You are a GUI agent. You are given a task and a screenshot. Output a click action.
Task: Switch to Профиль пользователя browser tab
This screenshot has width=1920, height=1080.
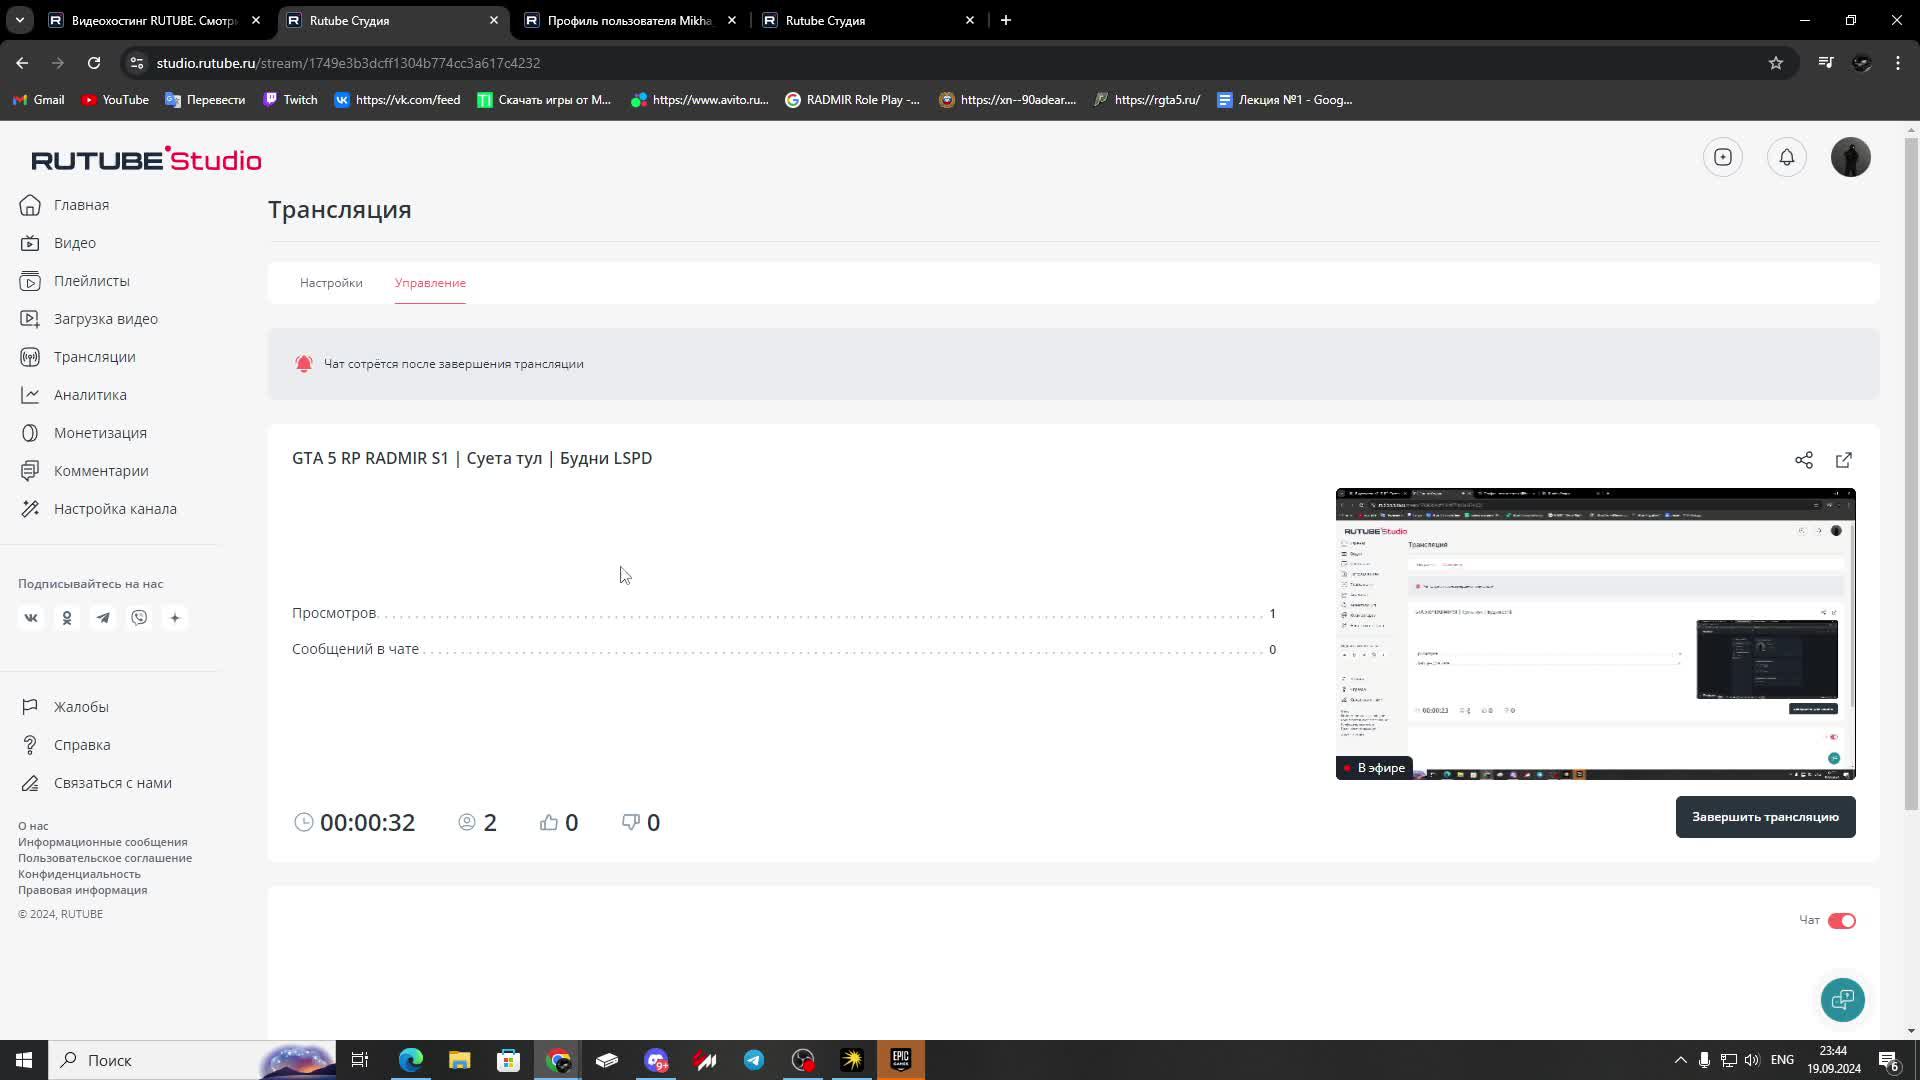pyautogui.click(x=630, y=20)
